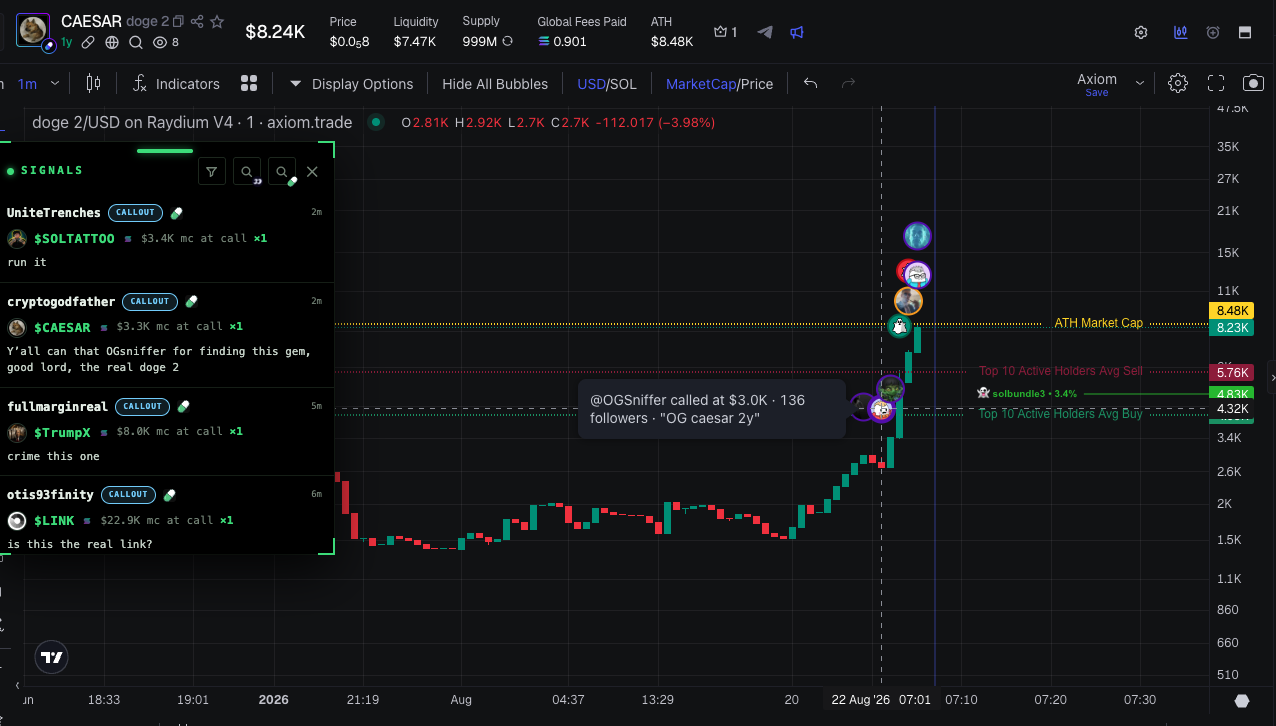Click Top 10 Active Holders Avg Sell label

[x=1060, y=371]
